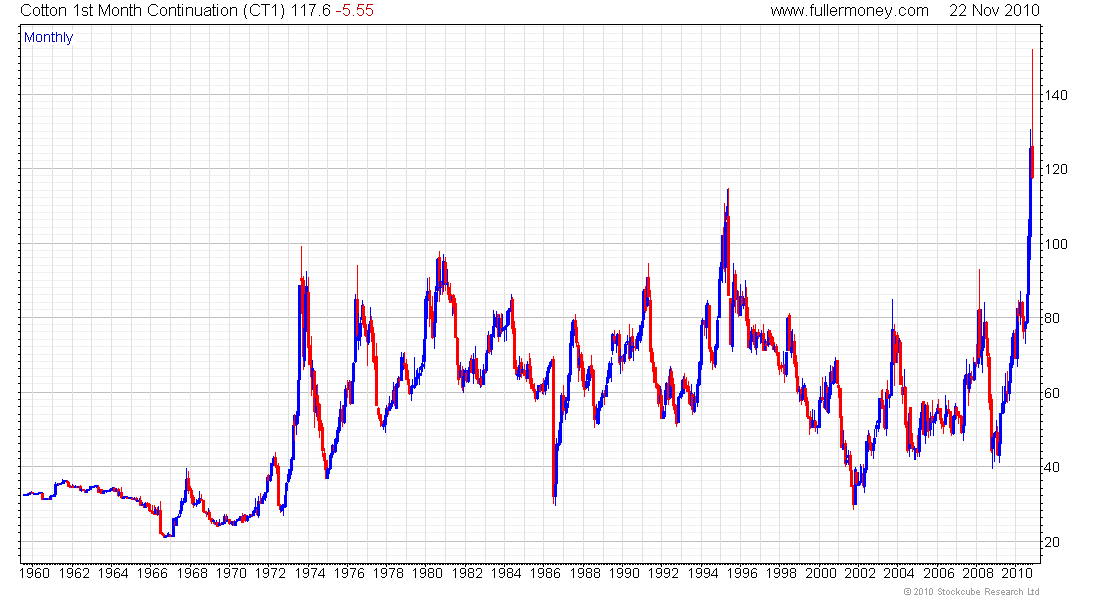Click the 1982 year label

[467, 573]
